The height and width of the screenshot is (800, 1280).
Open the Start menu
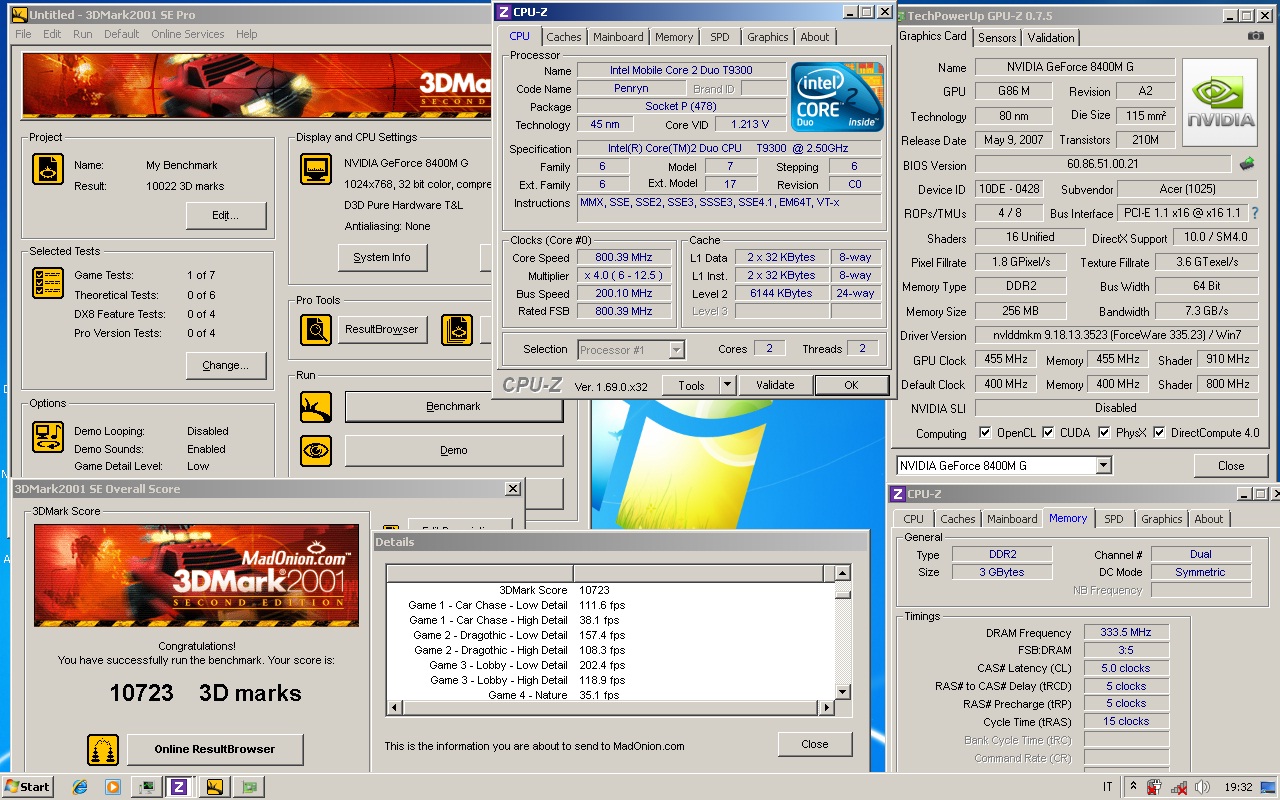click(x=28, y=787)
